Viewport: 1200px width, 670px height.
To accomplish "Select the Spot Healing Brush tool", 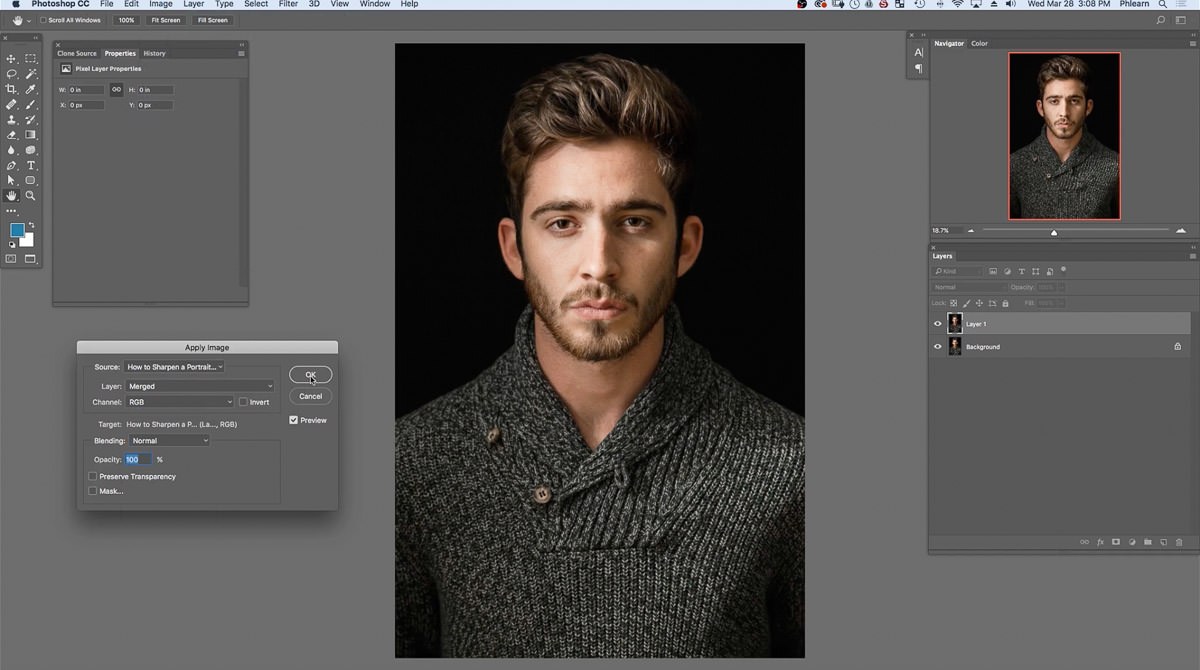I will point(12,104).
